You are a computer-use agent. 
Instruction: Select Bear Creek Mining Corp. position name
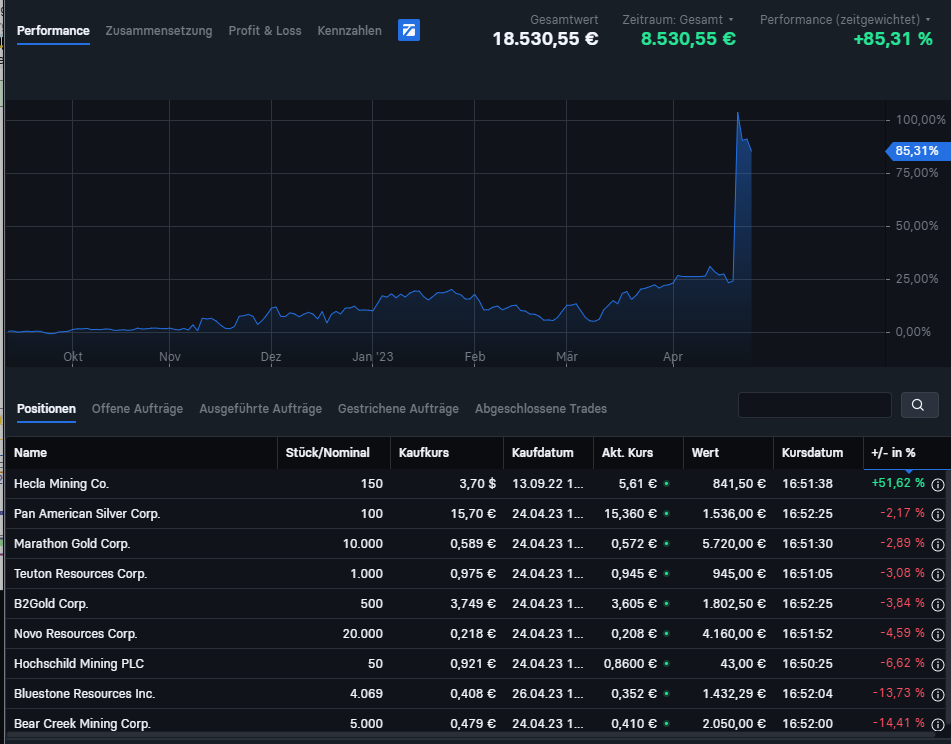point(82,723)
